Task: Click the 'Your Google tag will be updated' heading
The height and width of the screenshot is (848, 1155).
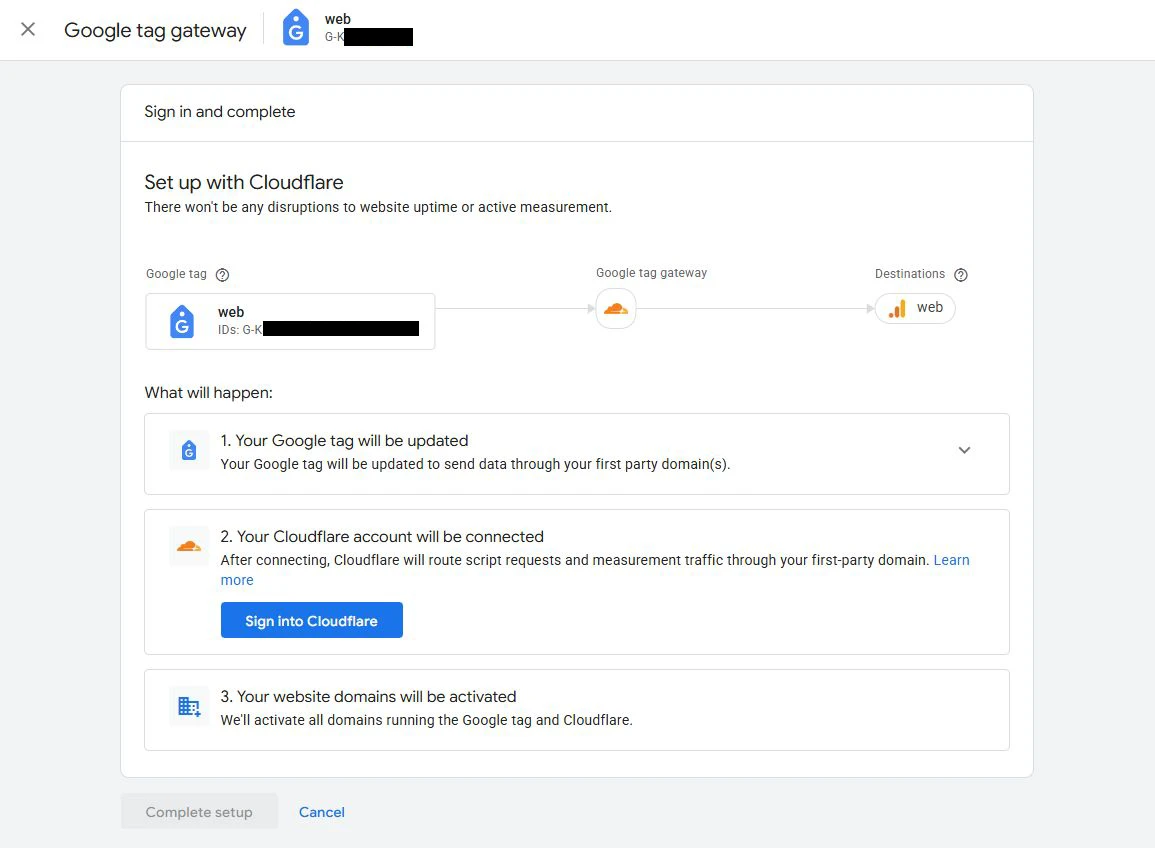Action: (x=344, y=441)
